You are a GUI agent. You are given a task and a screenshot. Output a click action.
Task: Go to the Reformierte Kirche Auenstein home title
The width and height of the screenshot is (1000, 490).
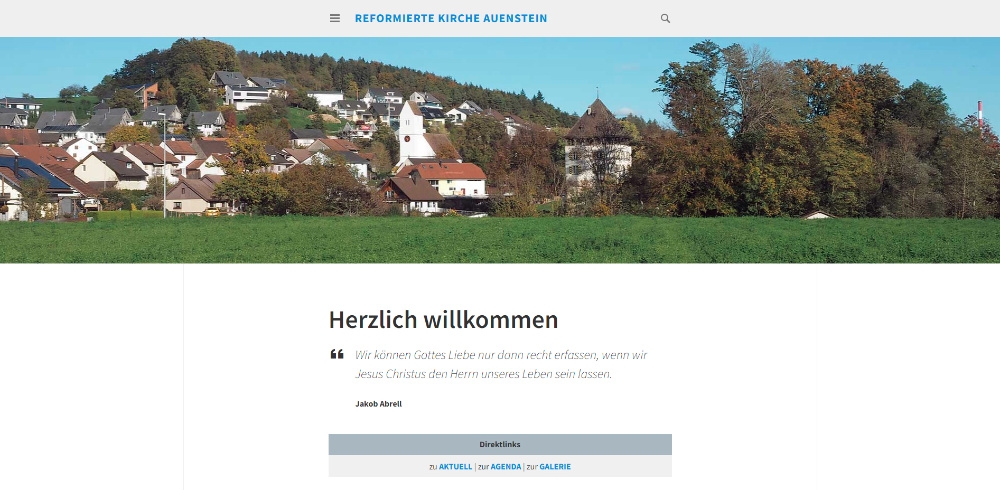(x=451, y=19)
